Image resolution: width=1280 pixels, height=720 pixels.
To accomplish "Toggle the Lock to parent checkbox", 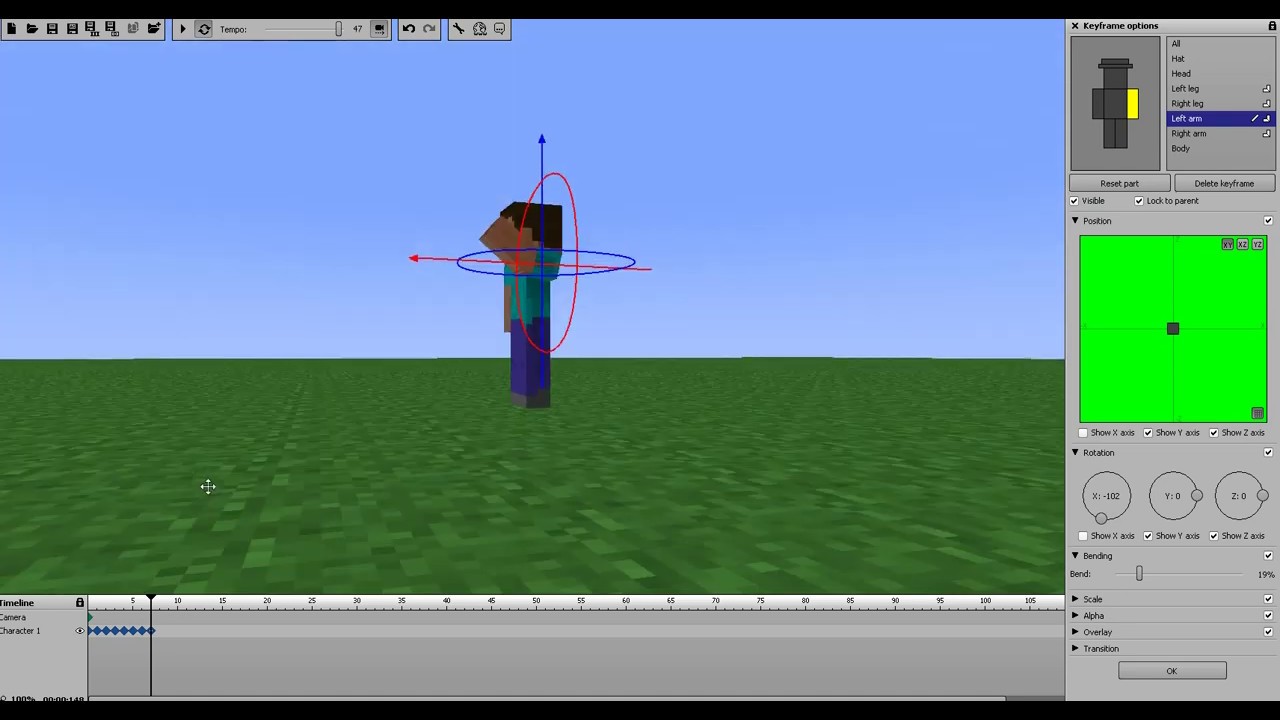I will point(1139,201).
